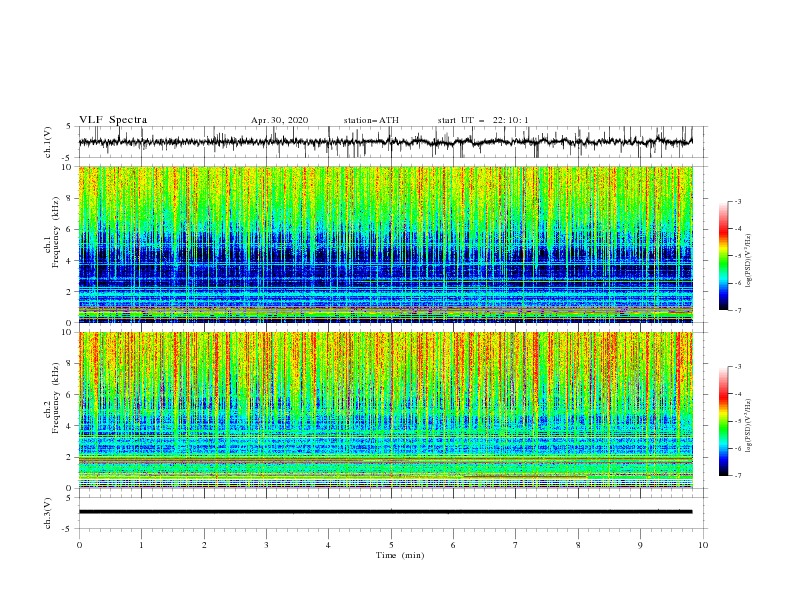Click the ch.3 flat black voltage trace
Image resolution: width=792 pixels, height=612 pixels.
[386, 512]
